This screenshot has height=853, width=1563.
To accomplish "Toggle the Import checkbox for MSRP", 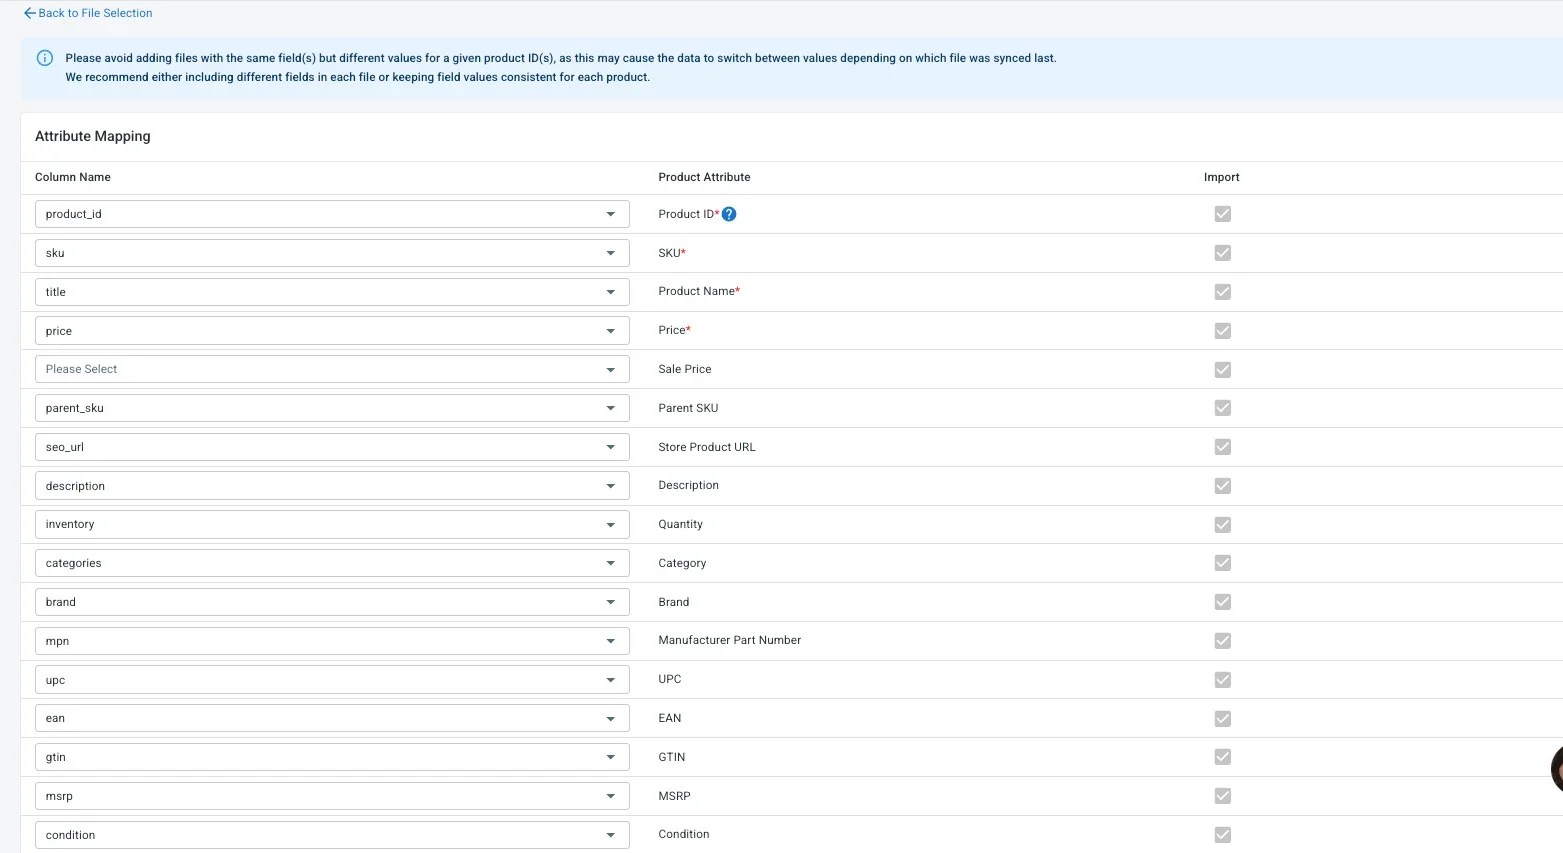I will pyautogui.click(x=1222, y=796).
